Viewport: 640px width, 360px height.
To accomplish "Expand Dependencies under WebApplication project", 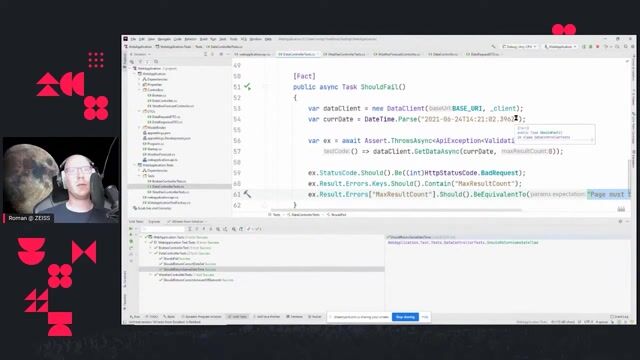I will pyautogui.click(x=139, y=79).
